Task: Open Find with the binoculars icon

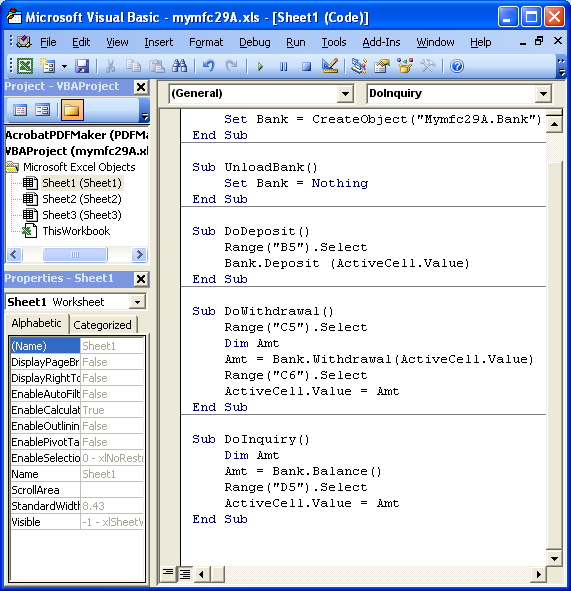Action: [x=179, y=66]
